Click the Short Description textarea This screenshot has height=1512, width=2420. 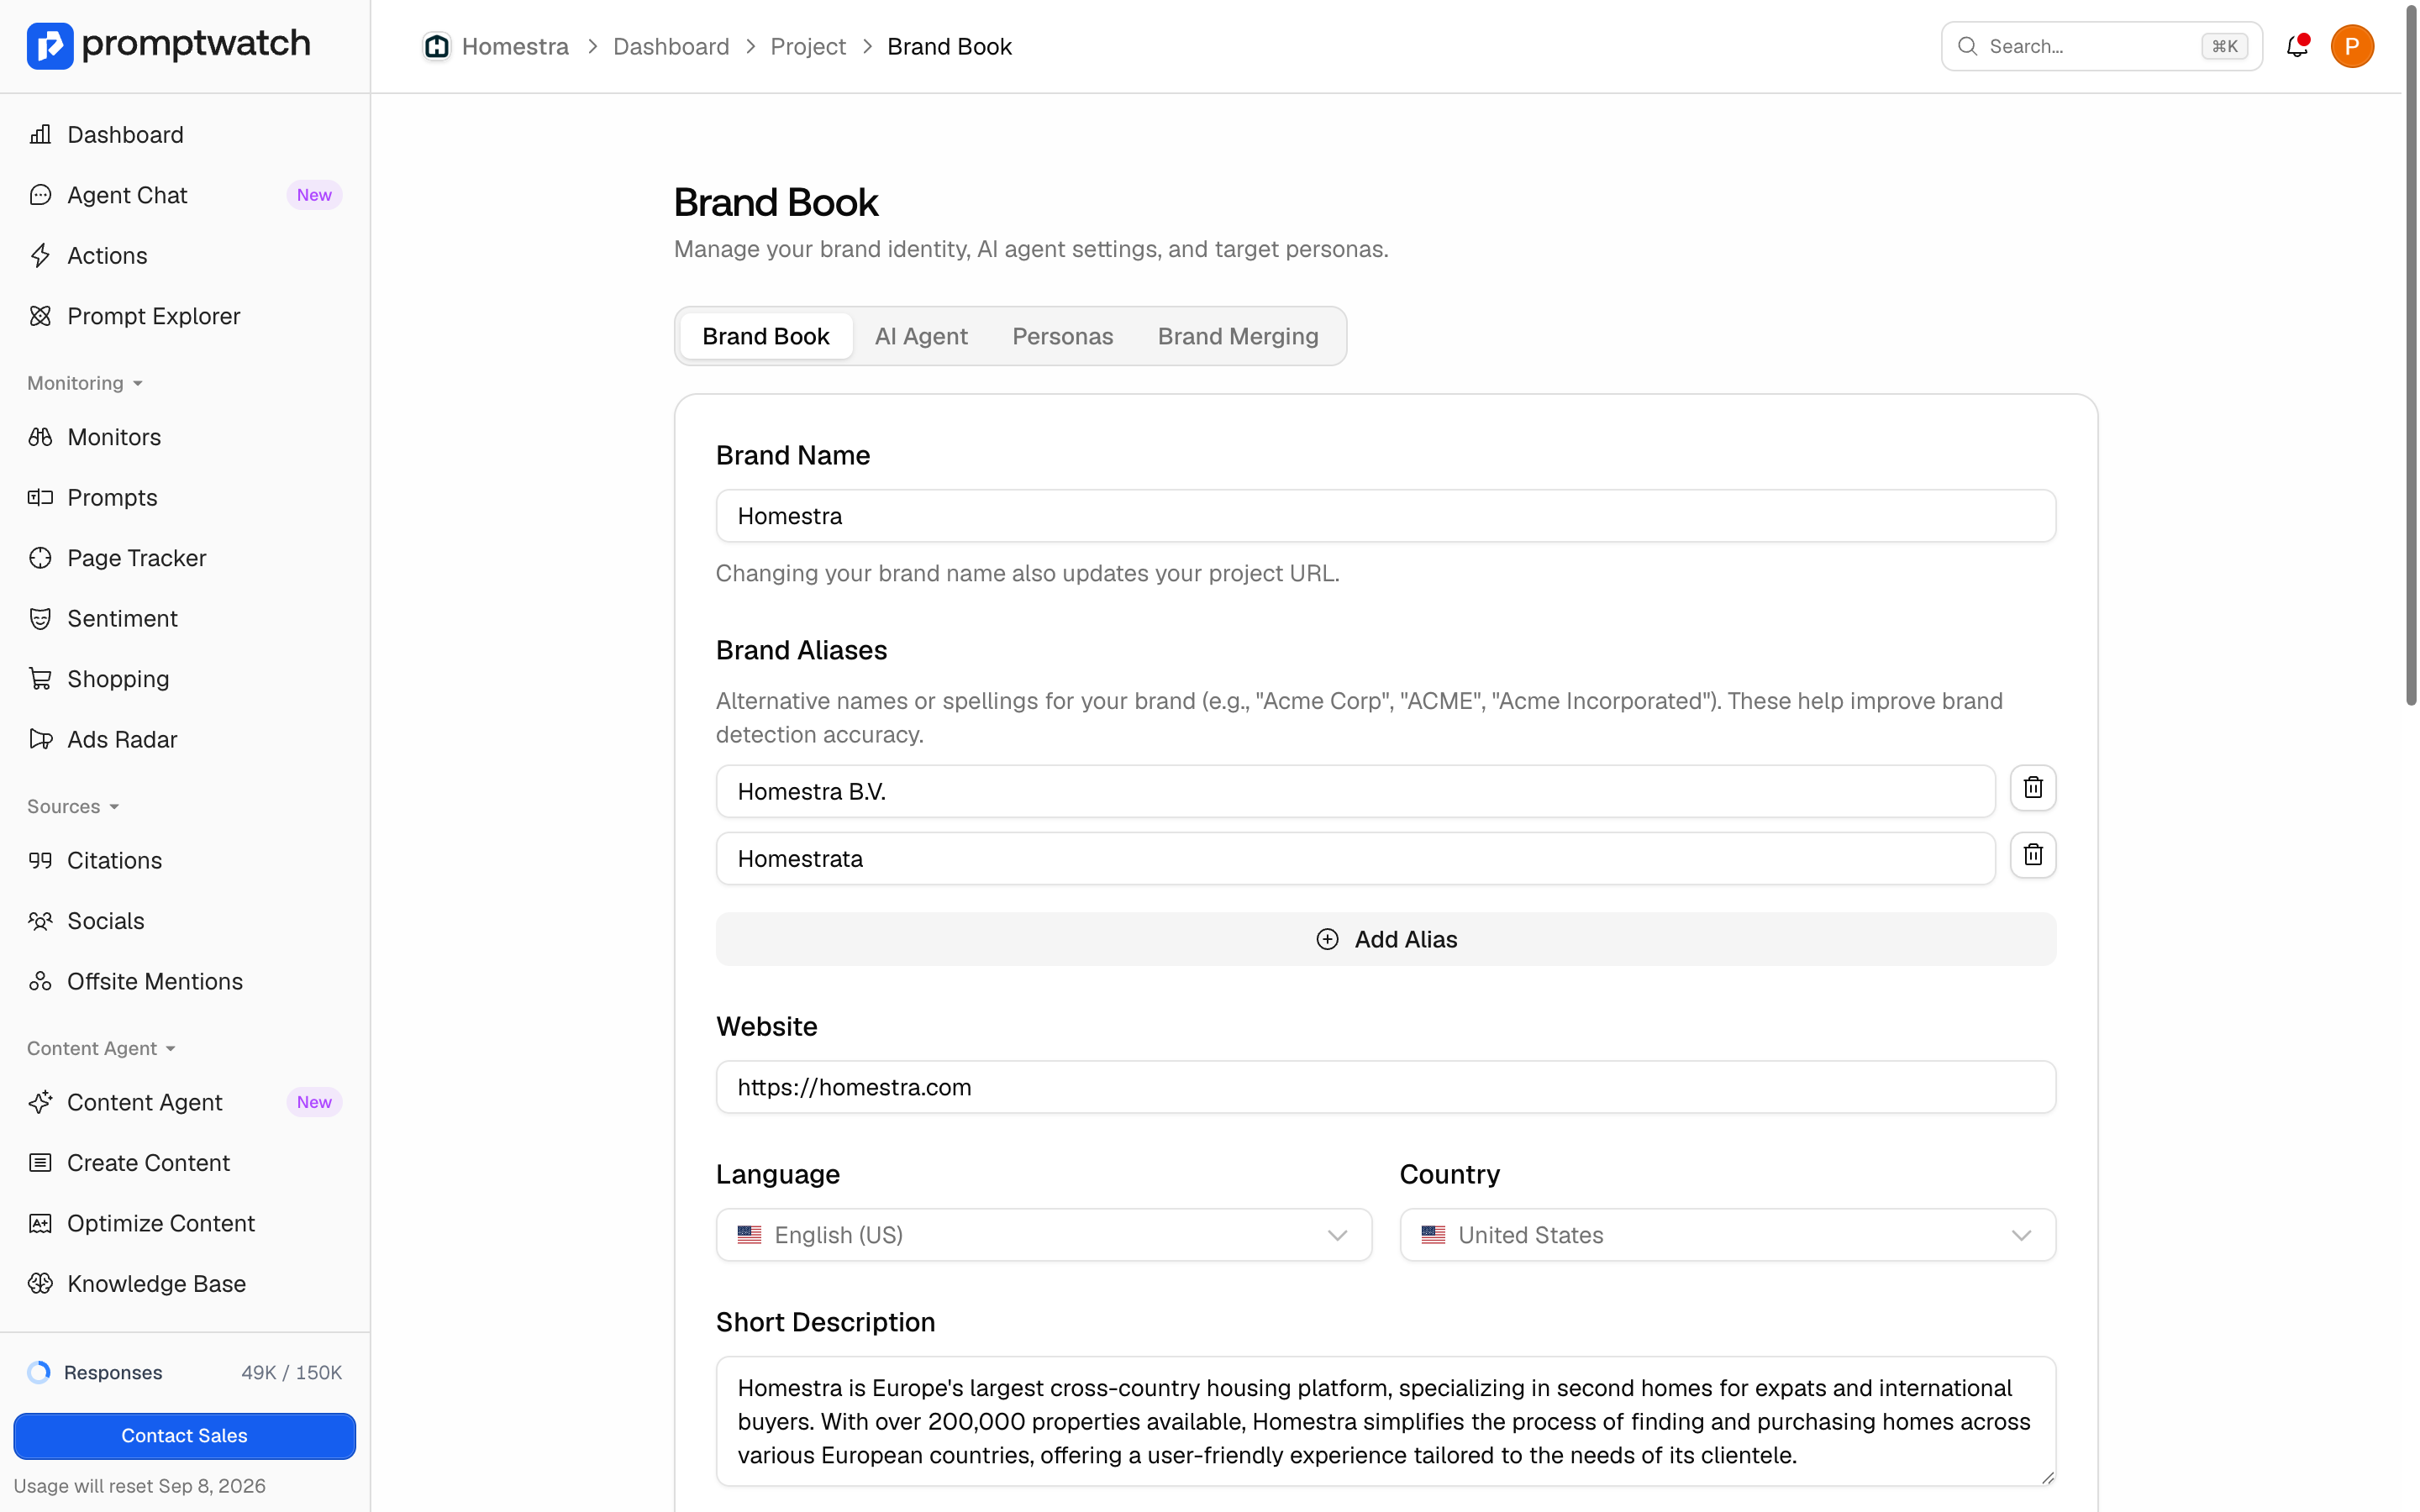1386,1421
